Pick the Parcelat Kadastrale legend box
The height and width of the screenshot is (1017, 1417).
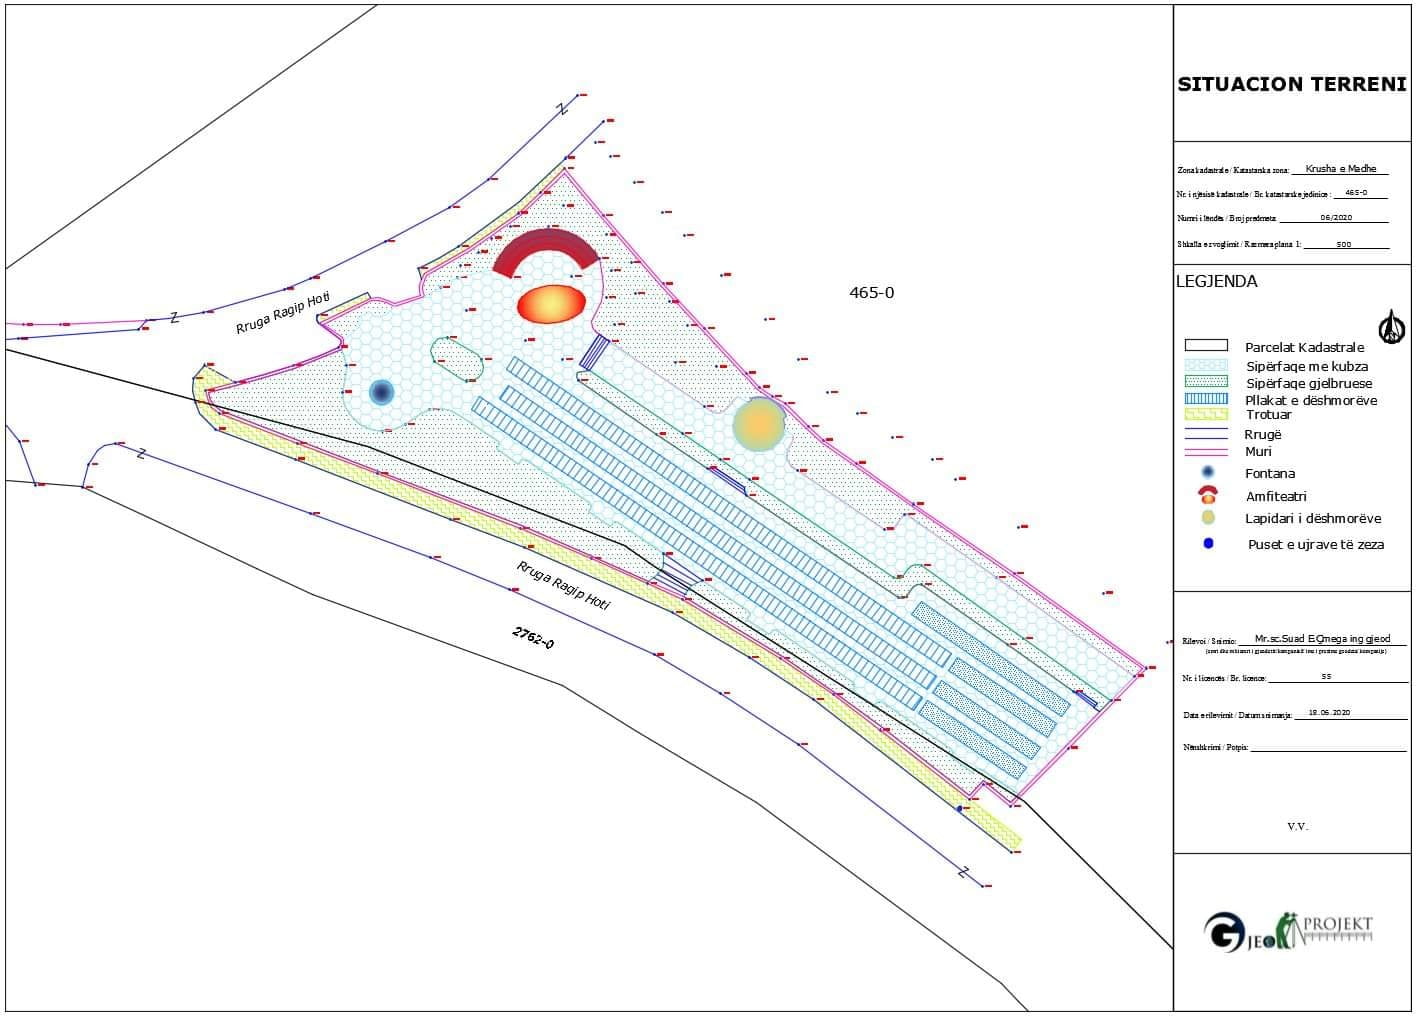(1206, 346)
